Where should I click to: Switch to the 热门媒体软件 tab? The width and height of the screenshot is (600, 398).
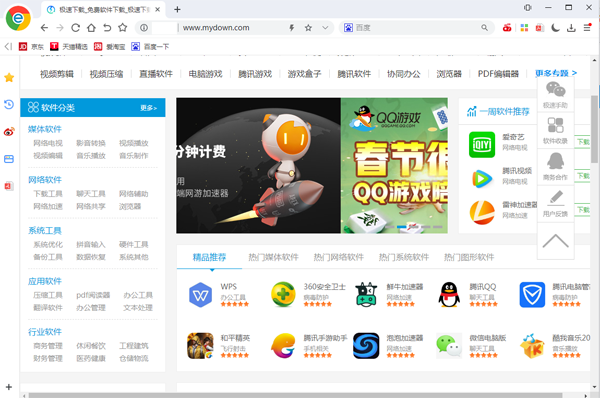pyautogui.click(x=273, y=257)
